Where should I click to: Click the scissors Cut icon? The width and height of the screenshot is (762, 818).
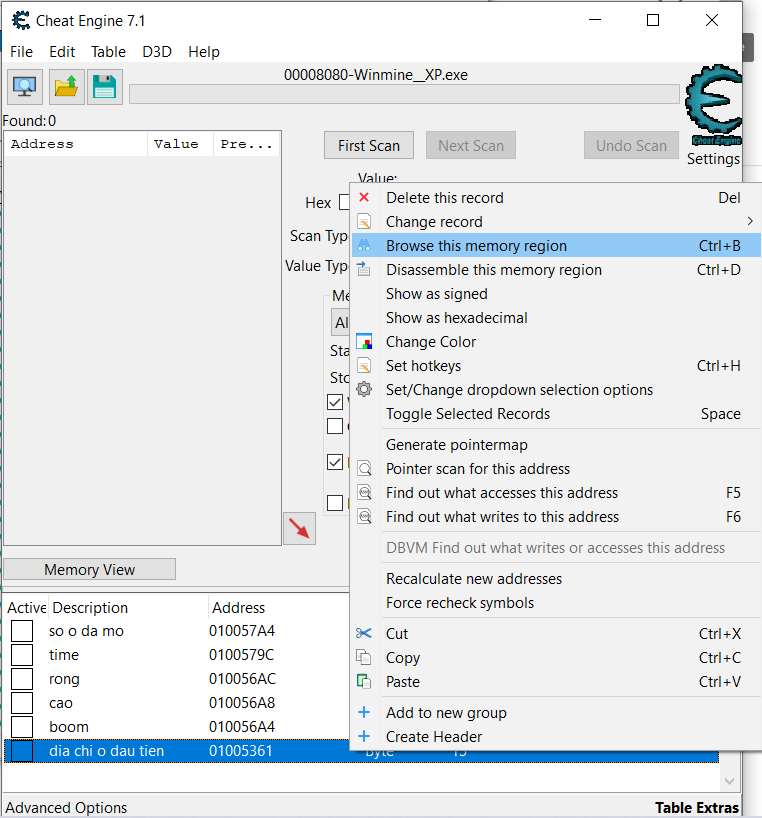point(364,633)
